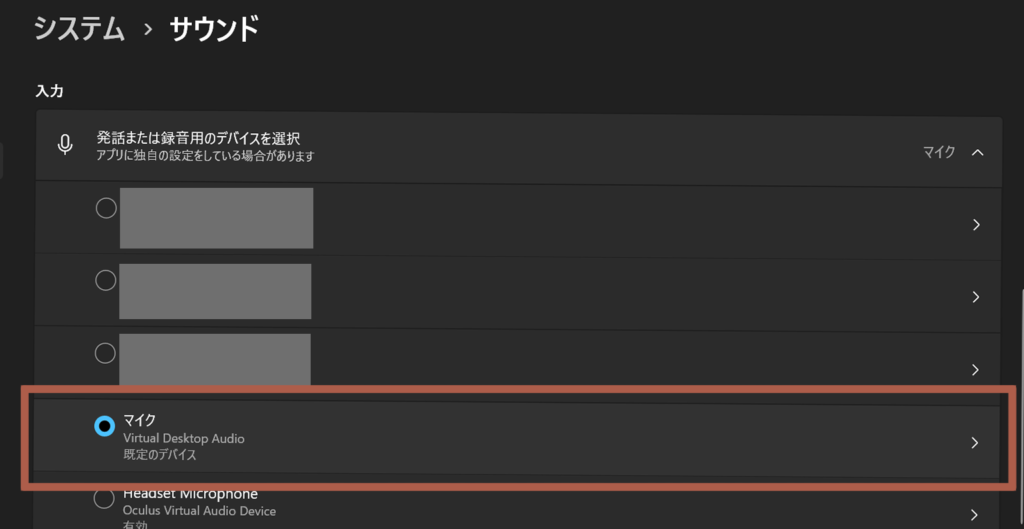Image resolution: width=1024 pixels, height=529 pixels.
Task: Choose the Headset Microphone radio button
Action: (x=104, y=498)
